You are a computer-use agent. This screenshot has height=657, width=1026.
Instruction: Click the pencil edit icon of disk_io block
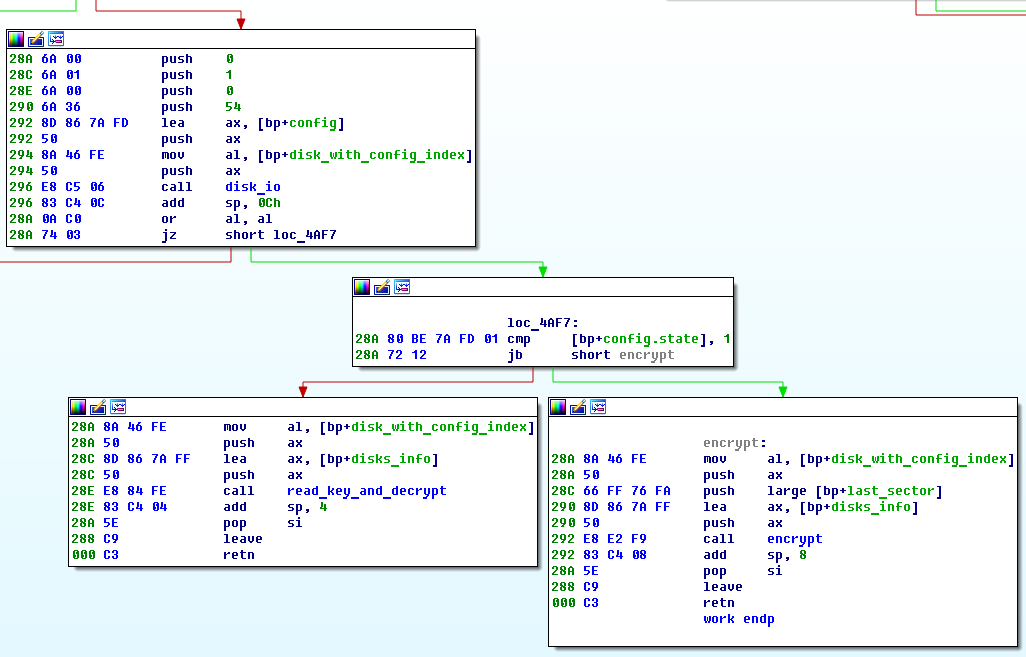click(x=36, y=39)
